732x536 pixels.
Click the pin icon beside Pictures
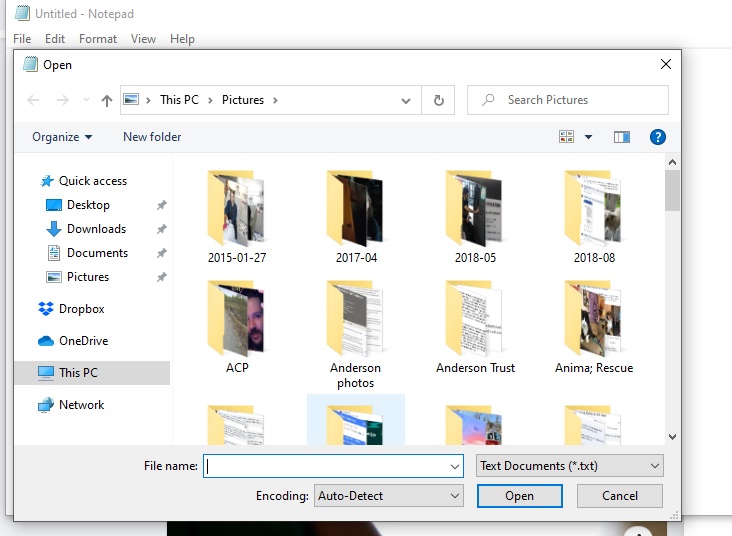(x=162, y=277)
